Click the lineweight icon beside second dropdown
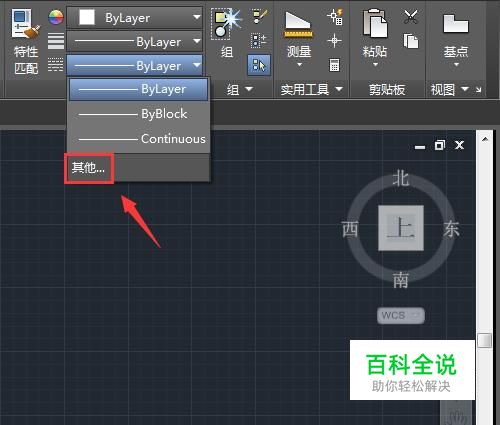This screenshot has height=425, width=500. [x=56, y=41]
